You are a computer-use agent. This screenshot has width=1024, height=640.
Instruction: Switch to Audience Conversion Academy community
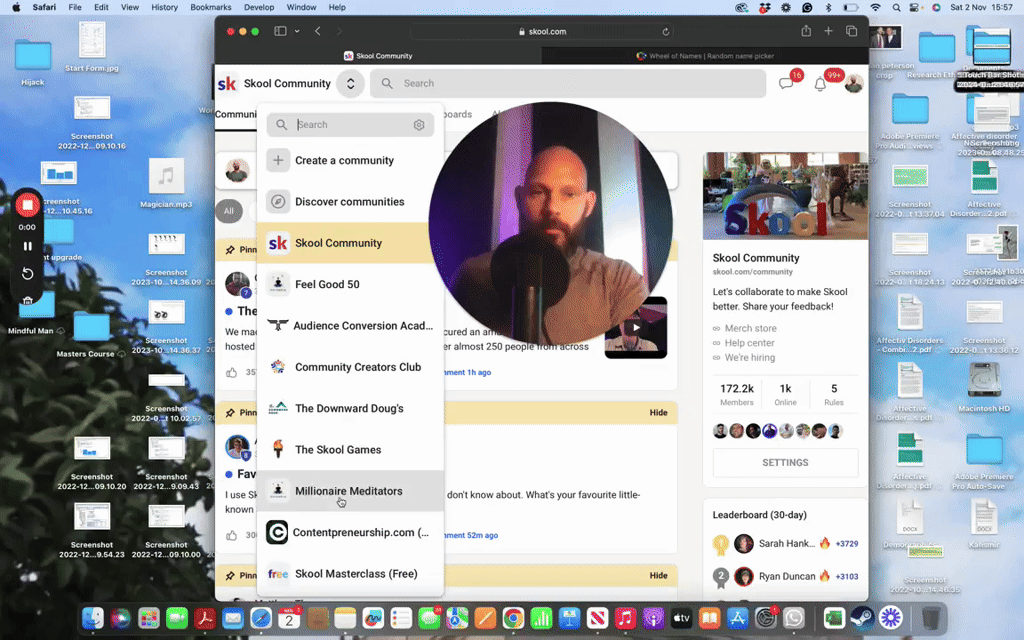click(350, 325)
